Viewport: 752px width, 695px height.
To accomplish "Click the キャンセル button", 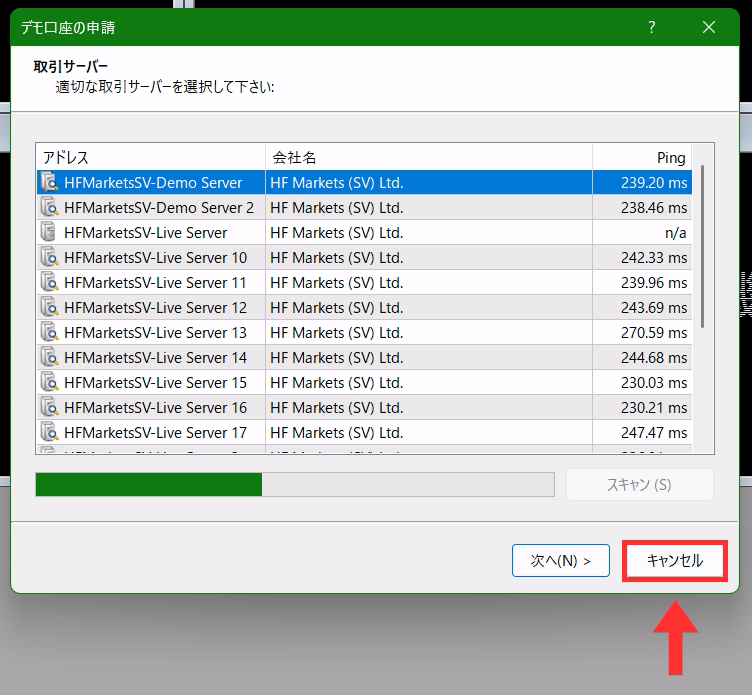I will pos(675,560).
